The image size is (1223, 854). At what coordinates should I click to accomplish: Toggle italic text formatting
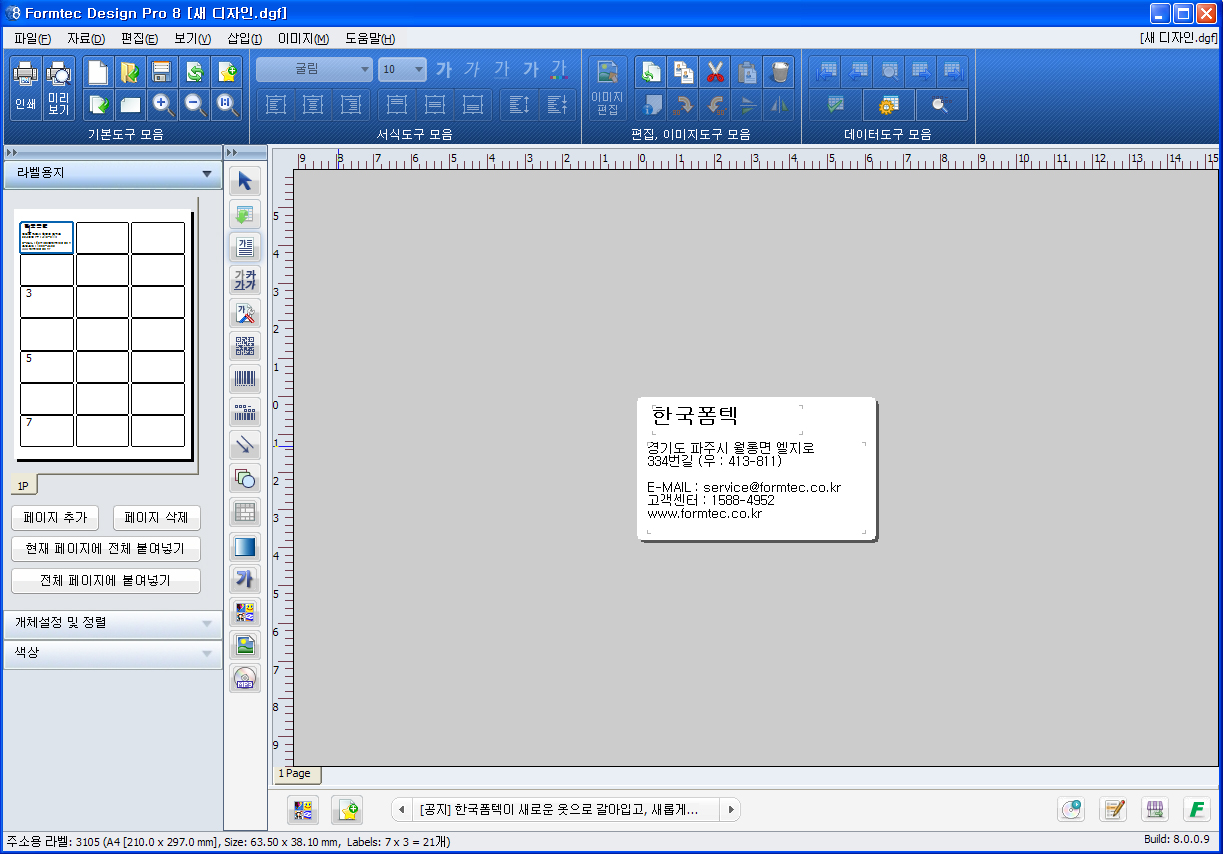(x=472, y=69)
